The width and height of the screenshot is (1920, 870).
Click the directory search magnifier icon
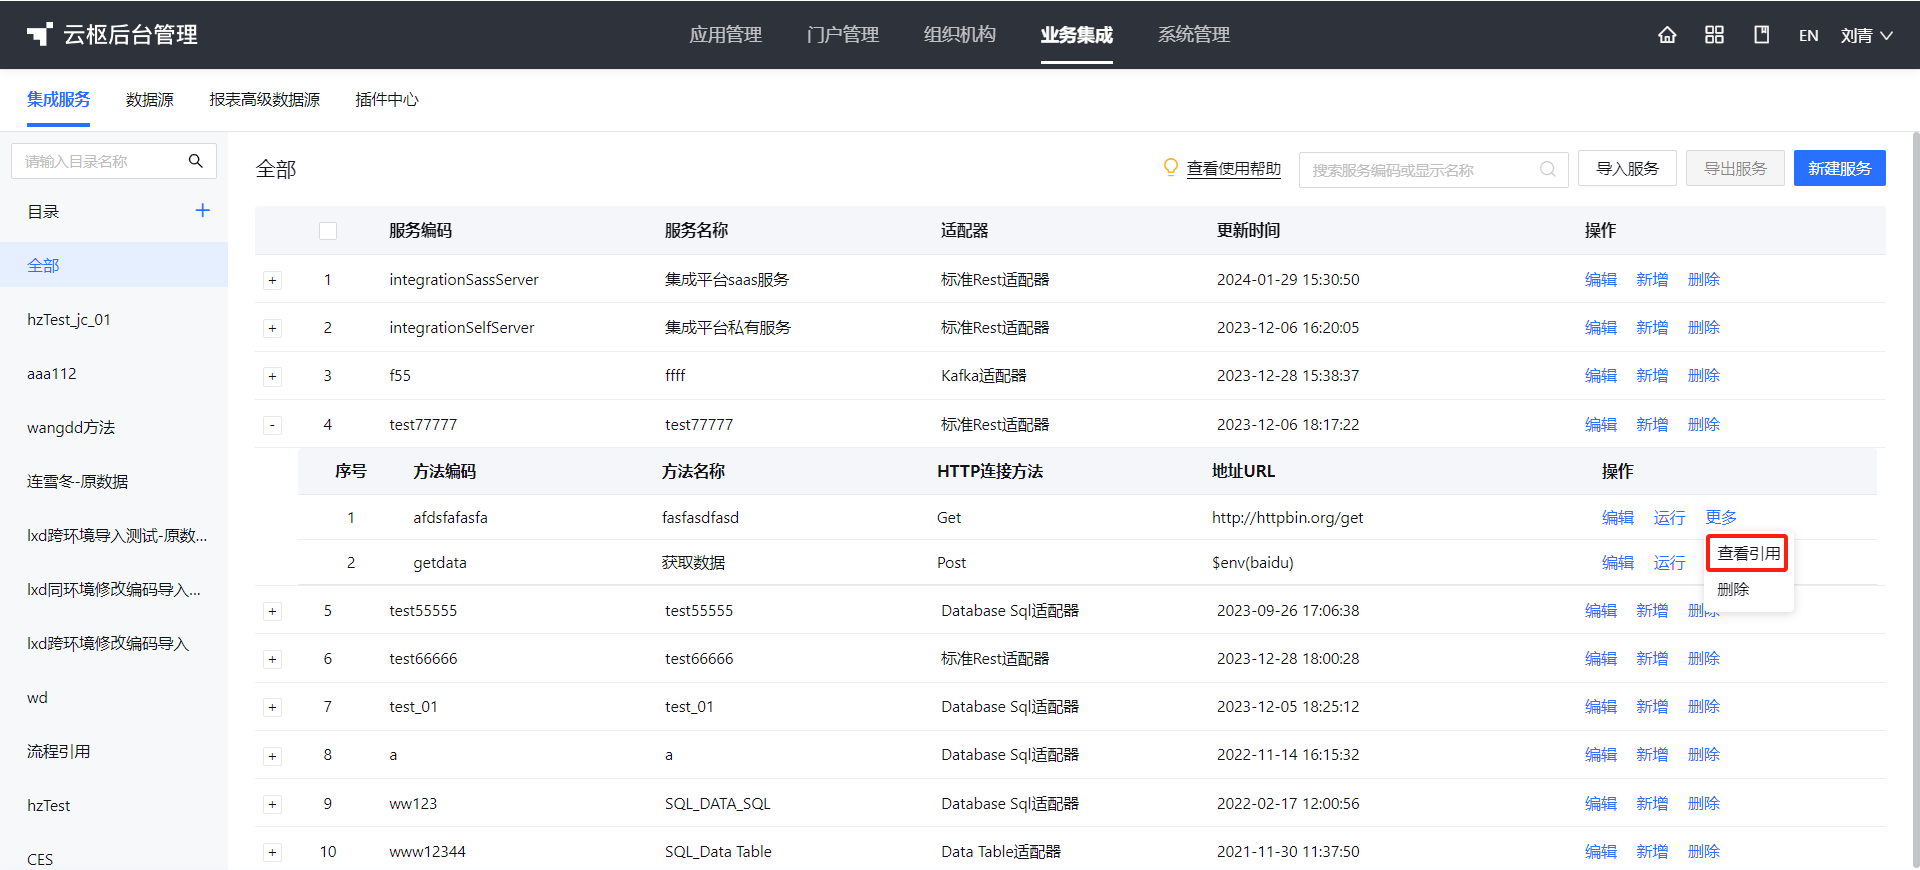coord(196,161)
